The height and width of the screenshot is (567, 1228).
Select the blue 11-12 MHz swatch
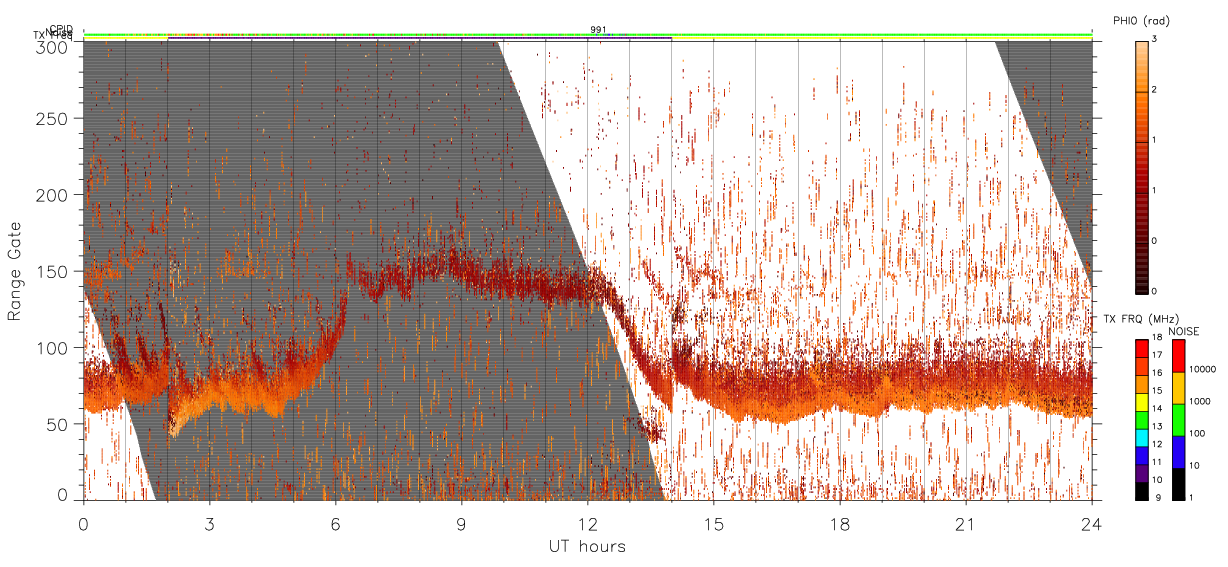[1142, 456]
